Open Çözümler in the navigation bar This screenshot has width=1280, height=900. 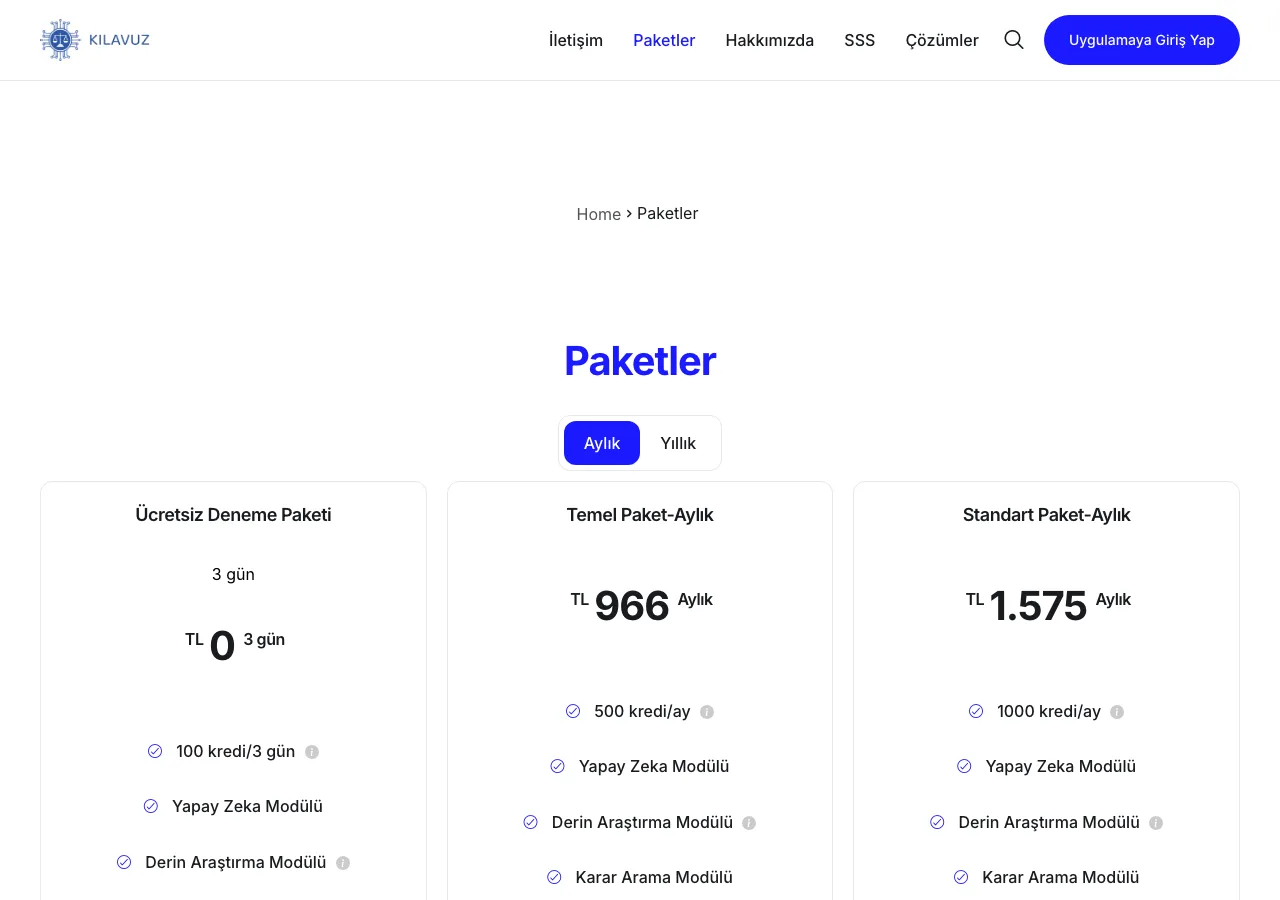tap(942, 40)
